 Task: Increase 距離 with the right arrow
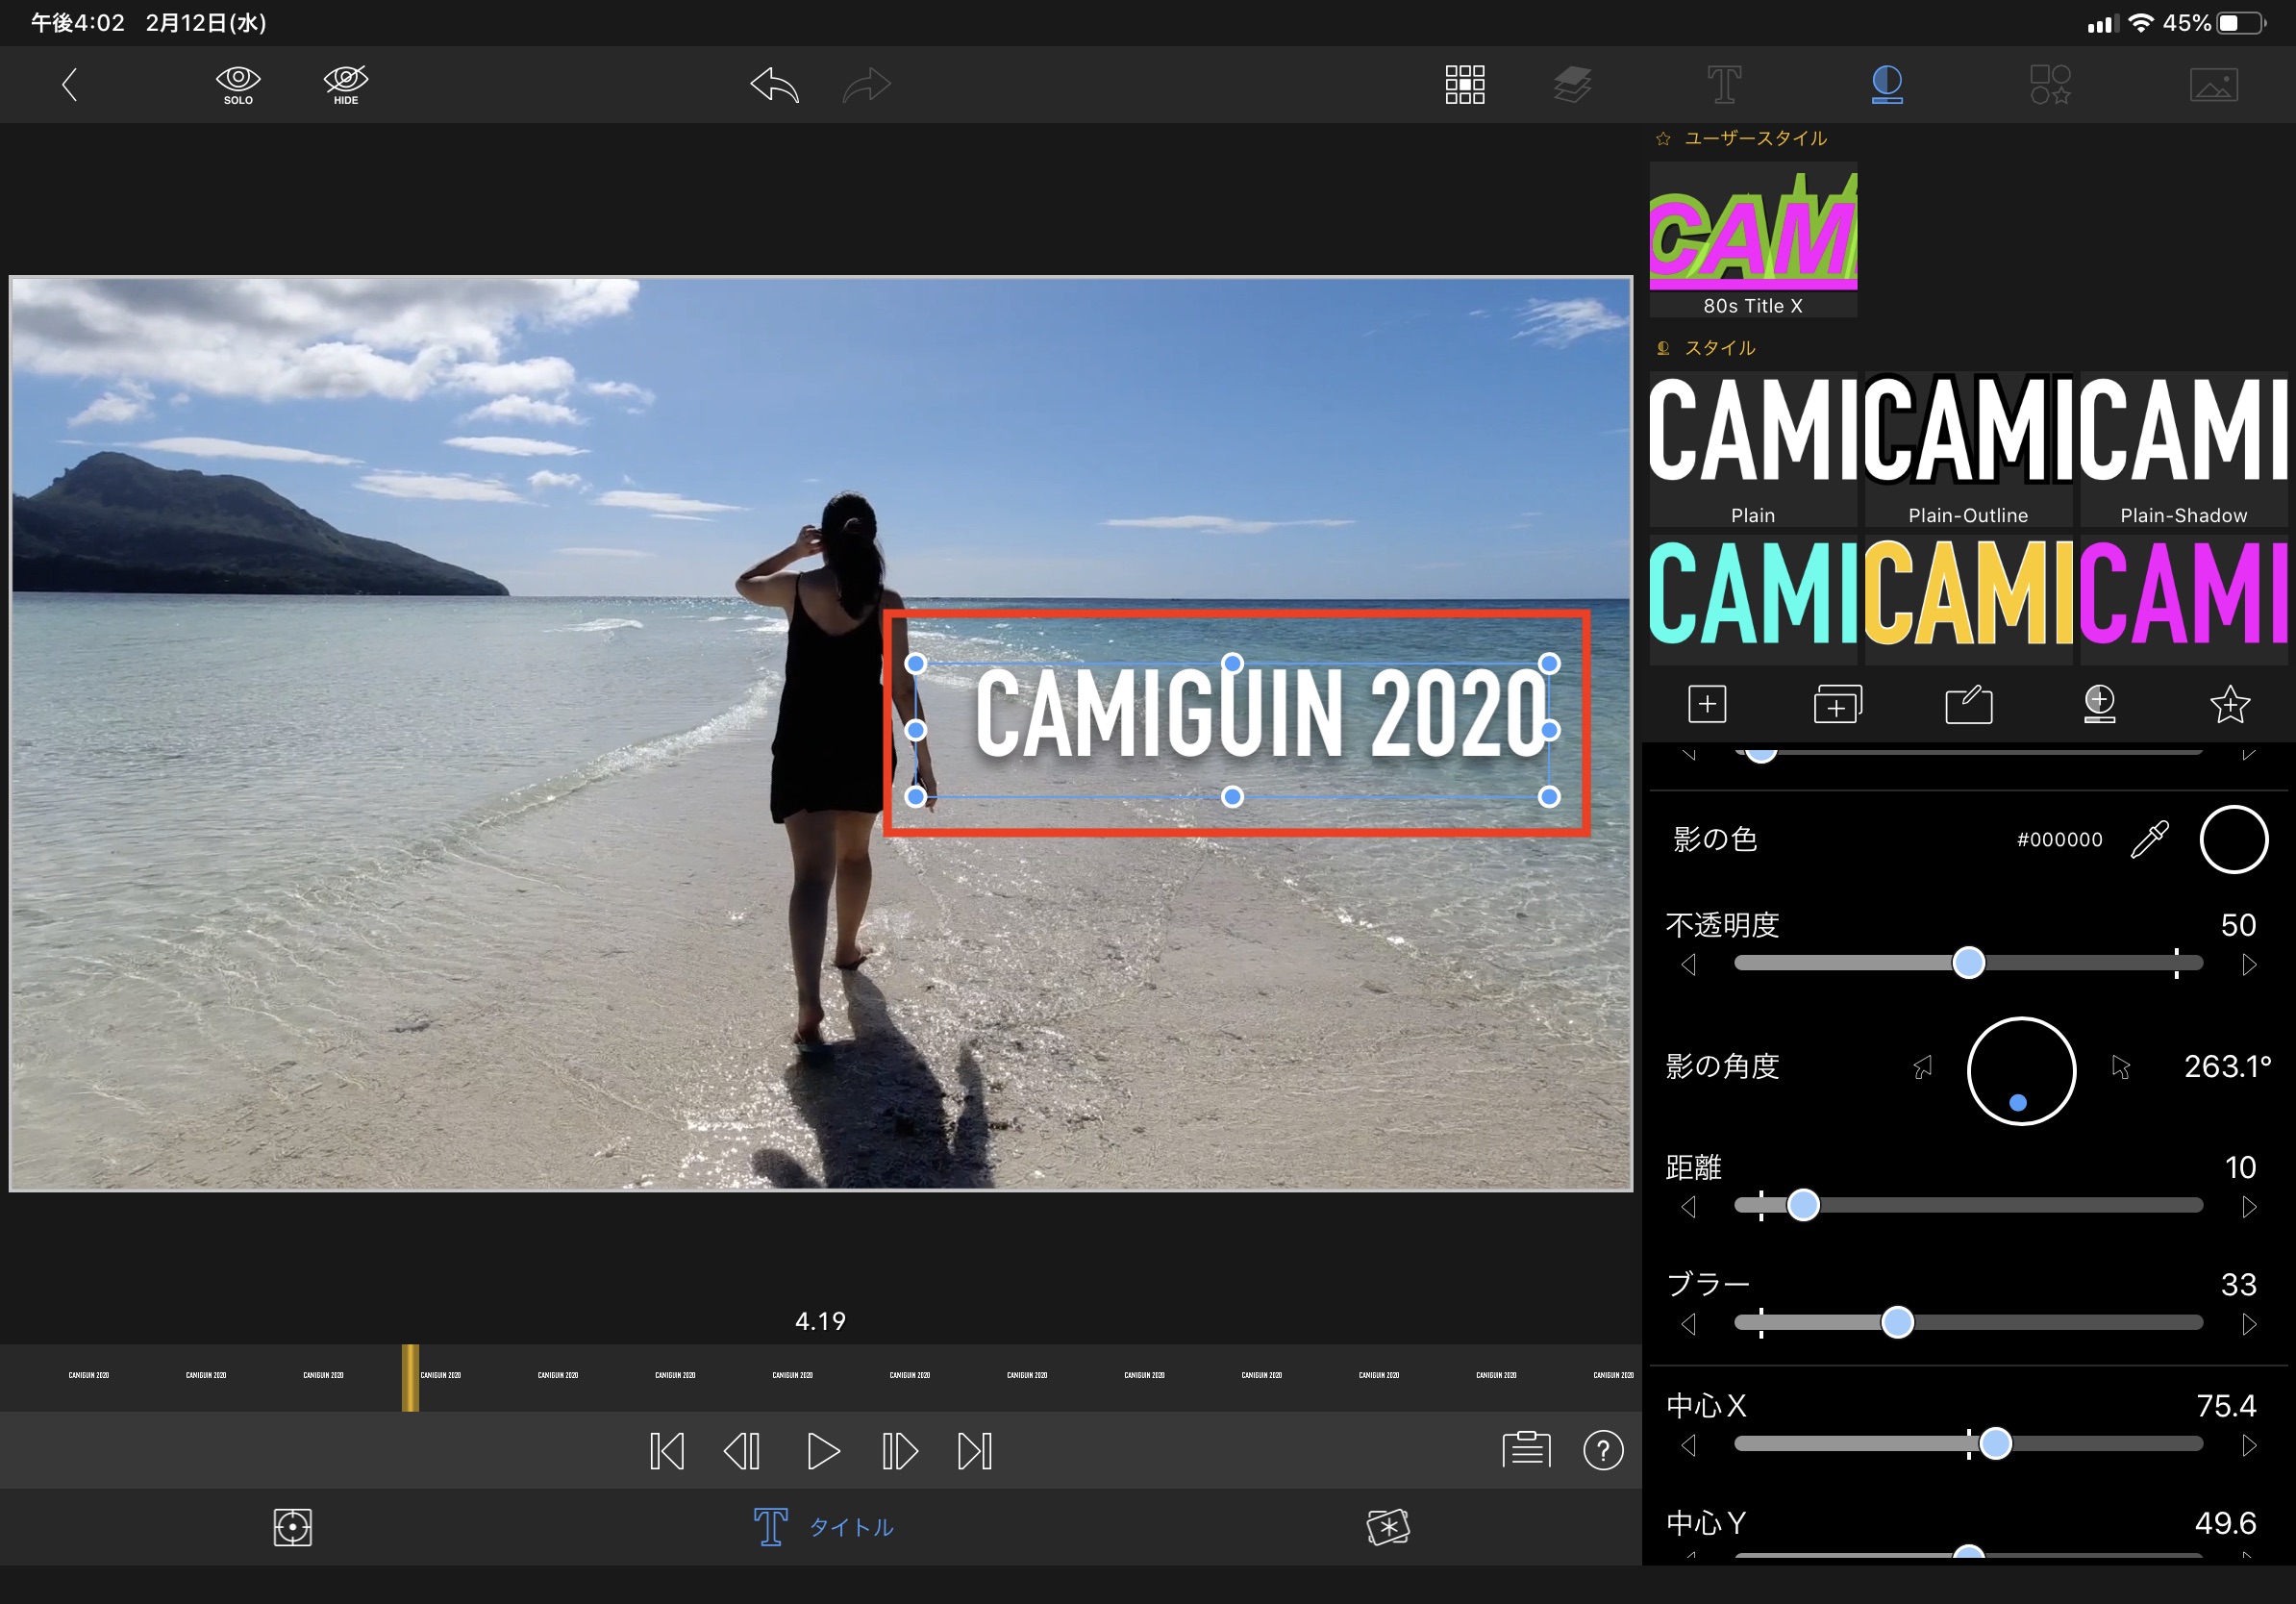[2248, 1207]
